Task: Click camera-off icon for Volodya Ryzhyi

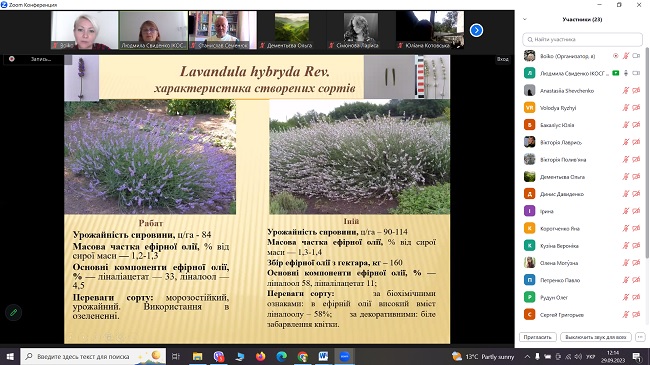Action: pos(636,108)
